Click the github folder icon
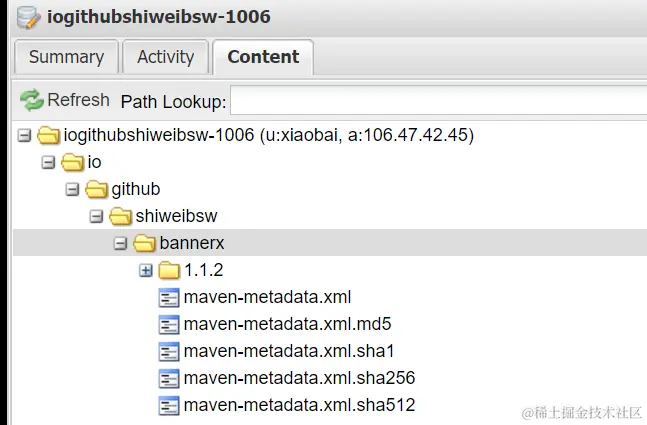The height and width of the screenshot is (425, 647). (97, 189)
